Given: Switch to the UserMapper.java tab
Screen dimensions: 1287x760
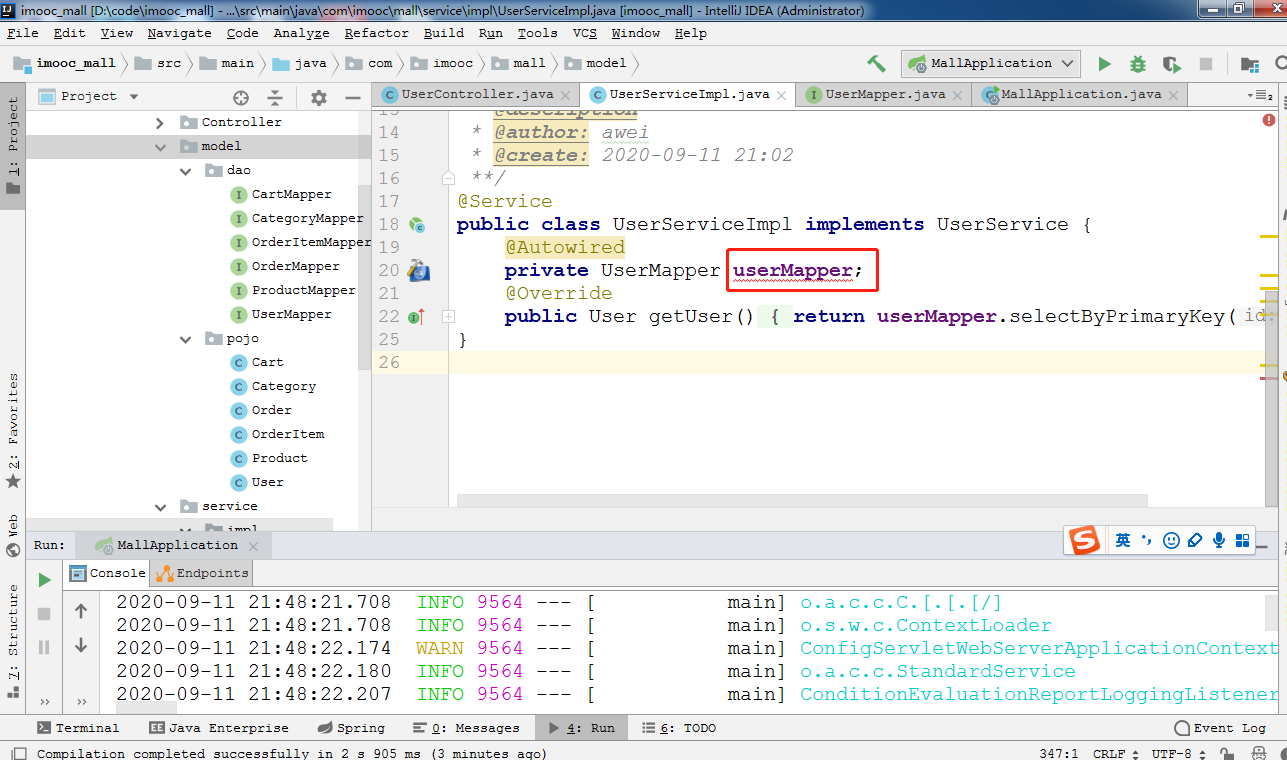Looking at the screenshot, I should click(885, 95).
